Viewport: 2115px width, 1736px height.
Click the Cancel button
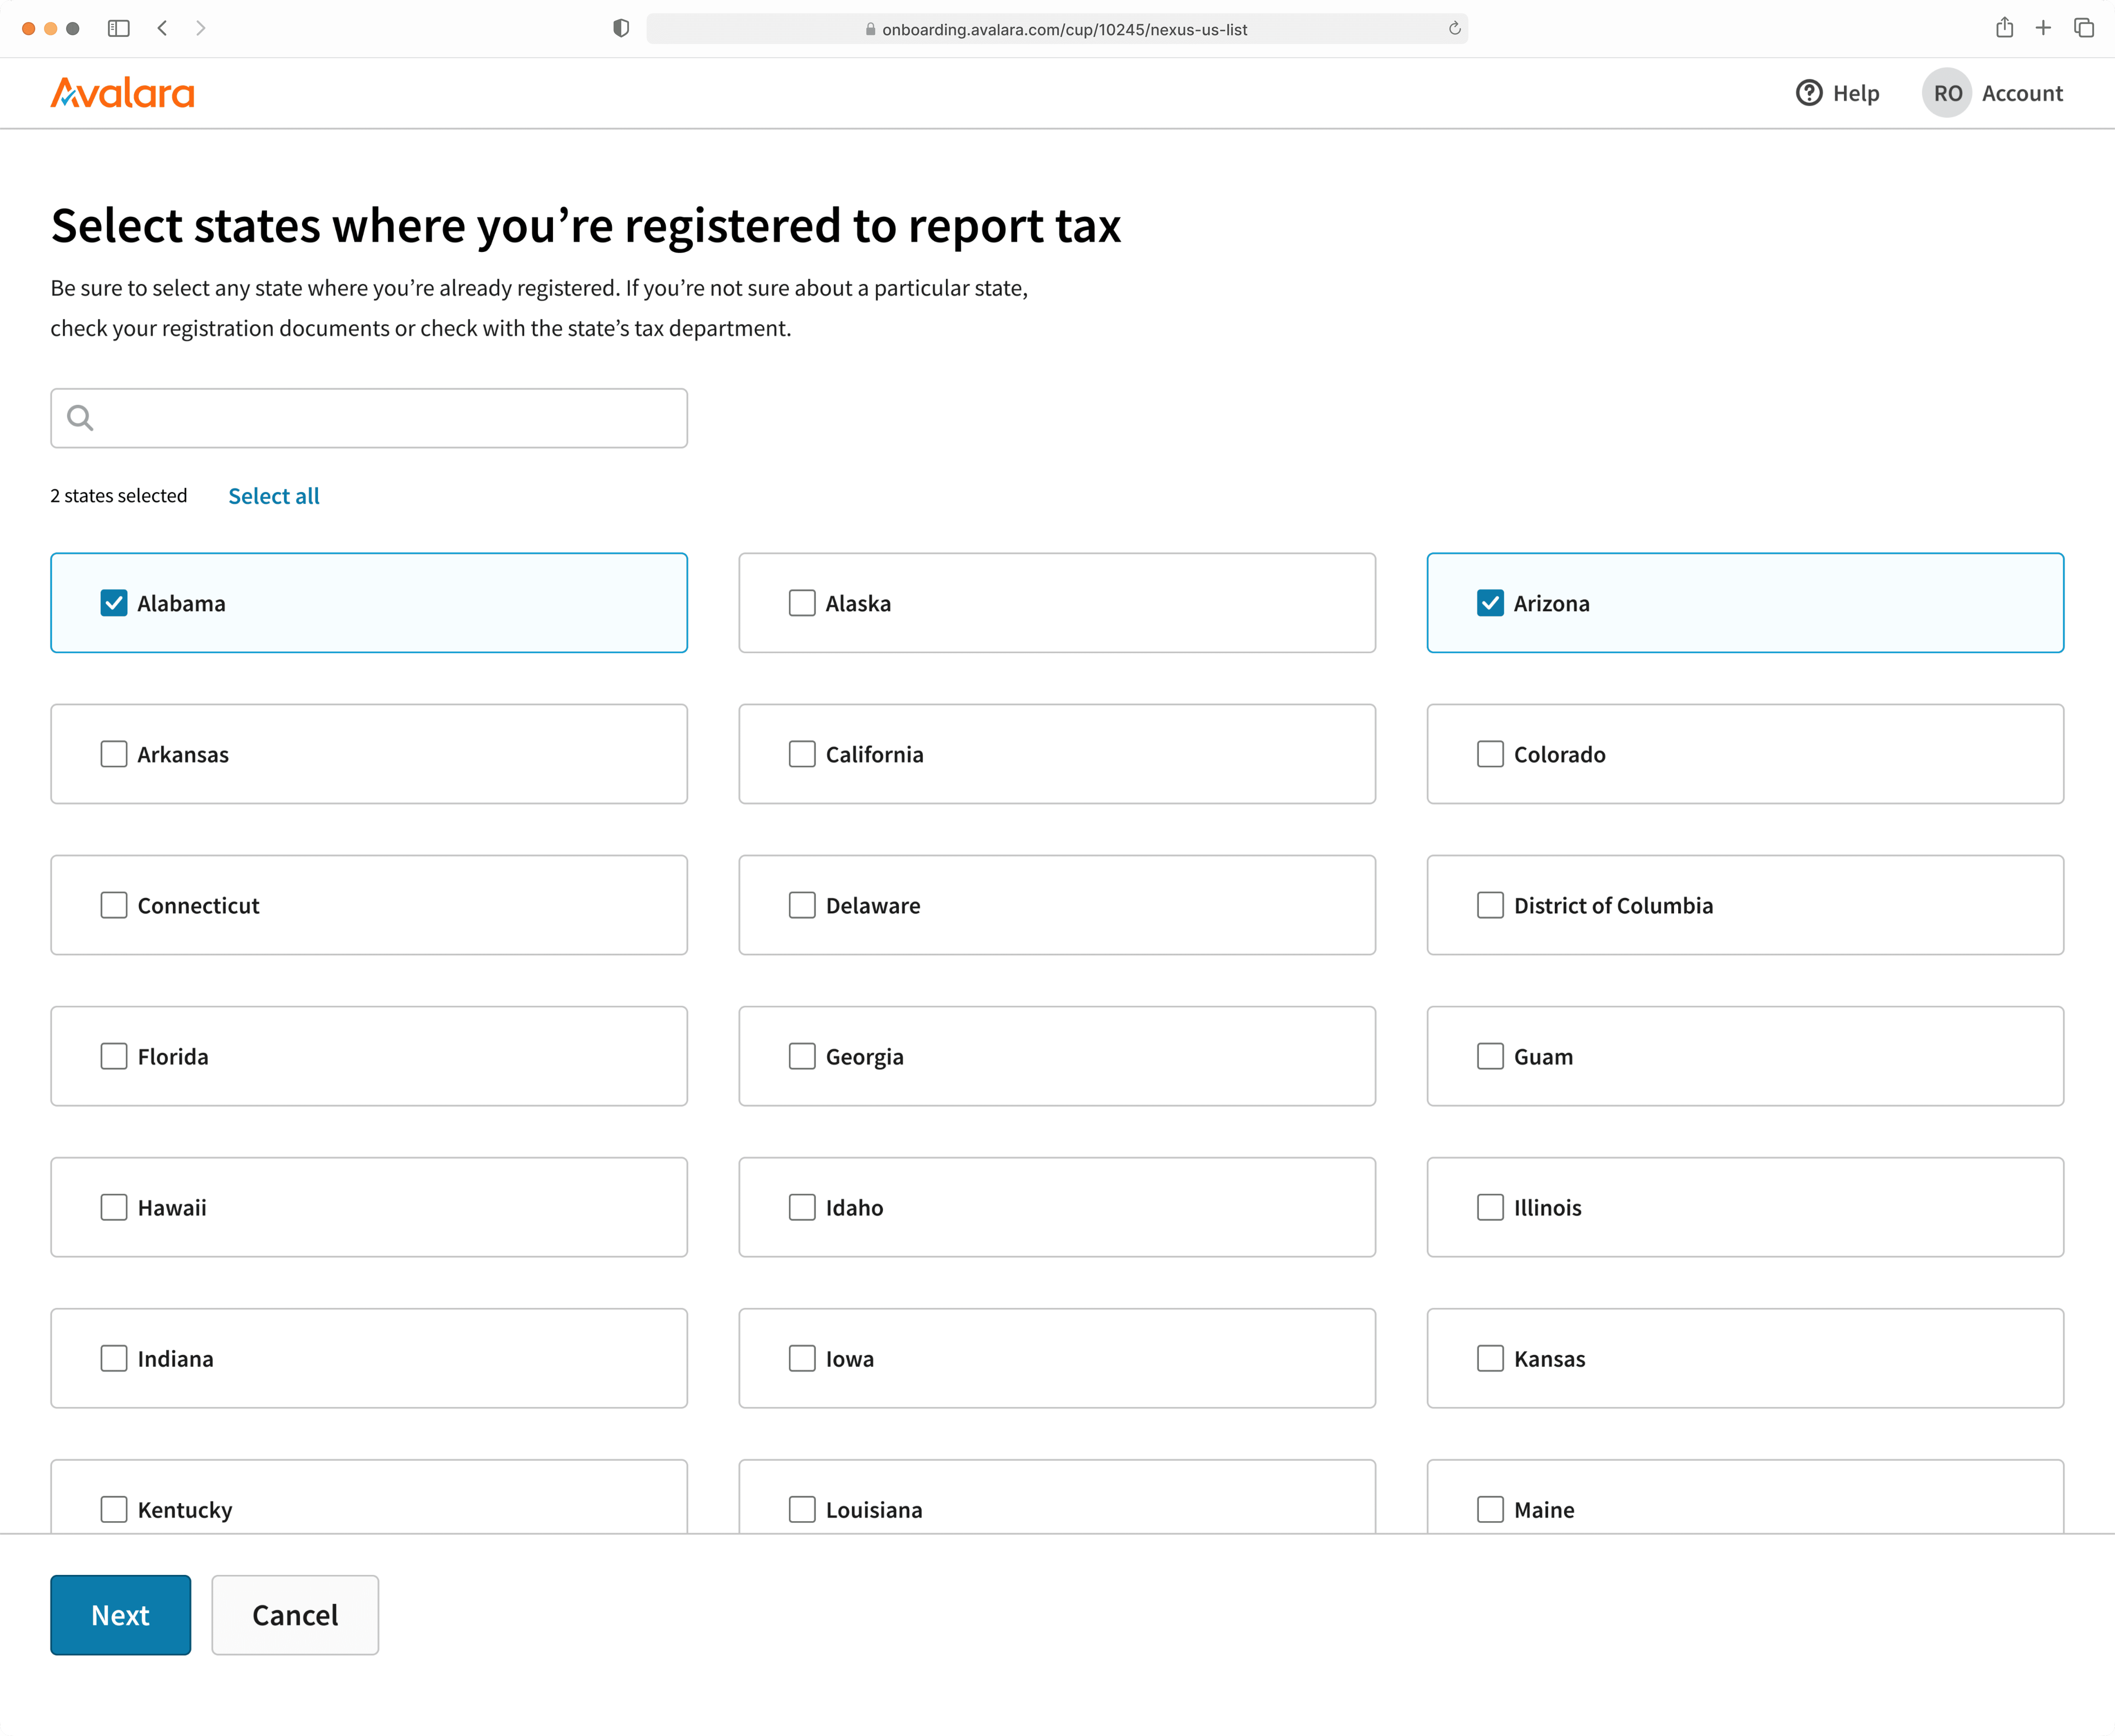295,1615
